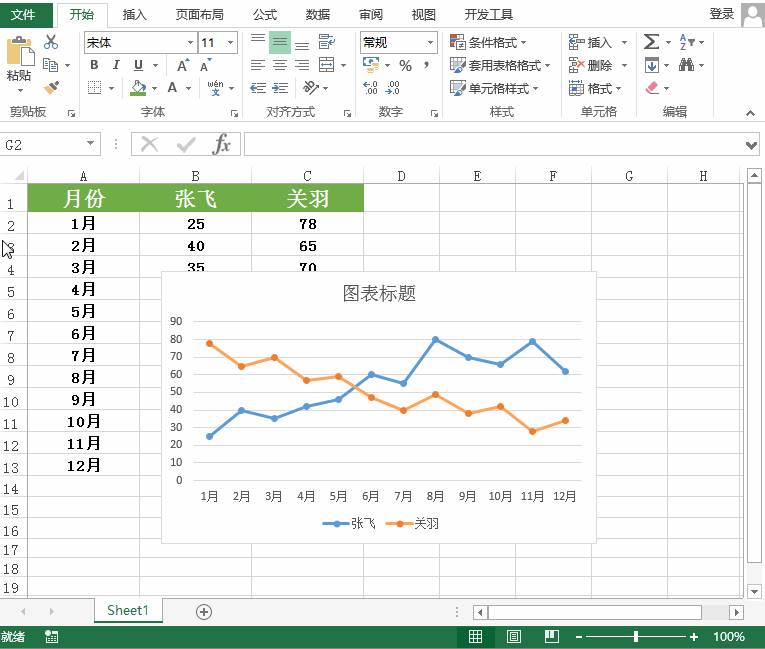Click the Merge and Center icon
The image size is (765, 649).
click(326, 64)
